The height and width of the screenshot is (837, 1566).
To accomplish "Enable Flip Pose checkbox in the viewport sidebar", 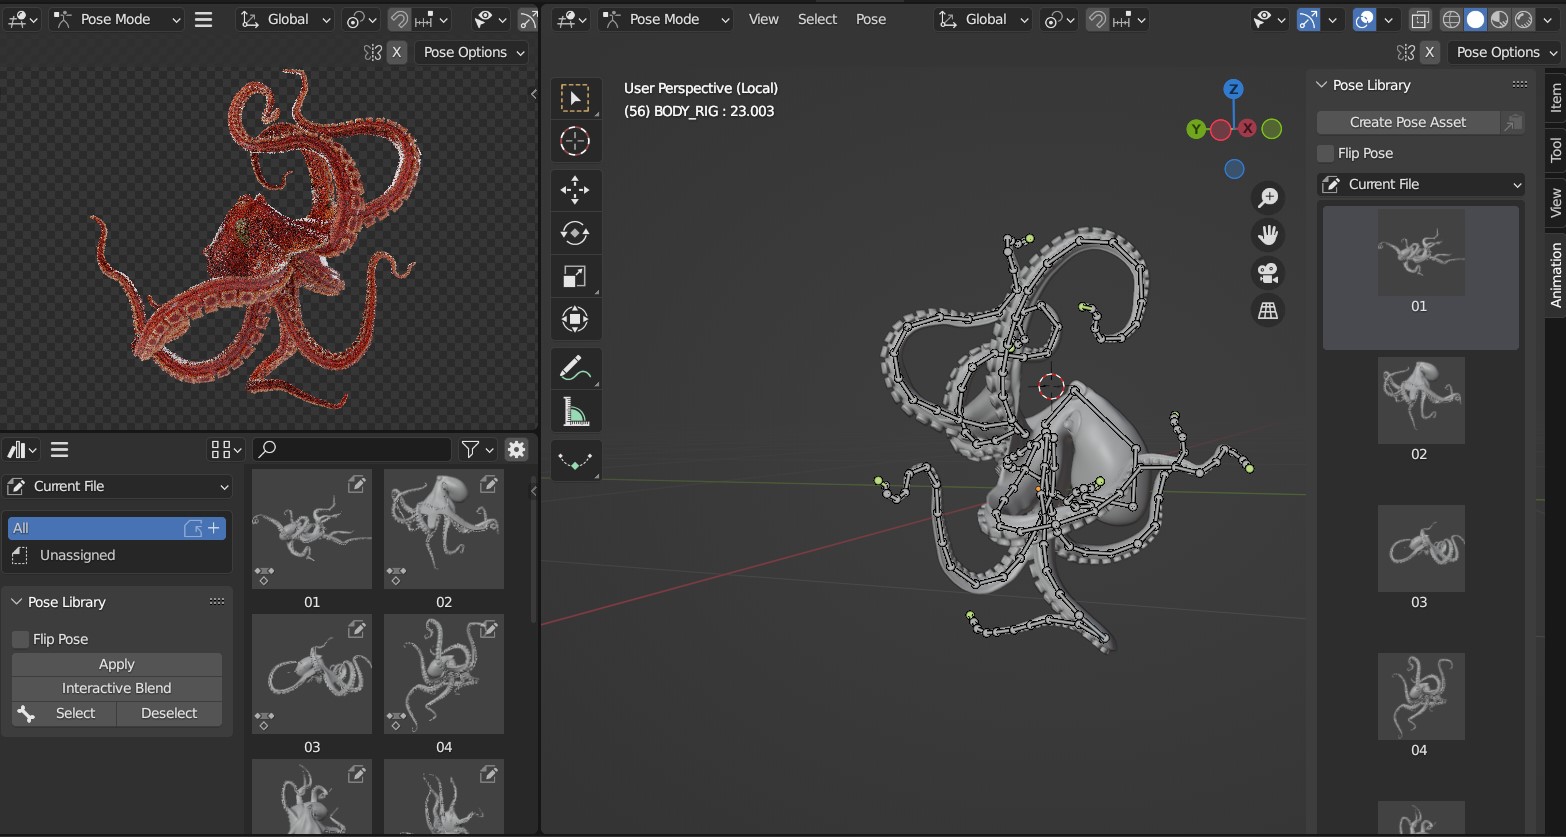I will point(1325,153).
